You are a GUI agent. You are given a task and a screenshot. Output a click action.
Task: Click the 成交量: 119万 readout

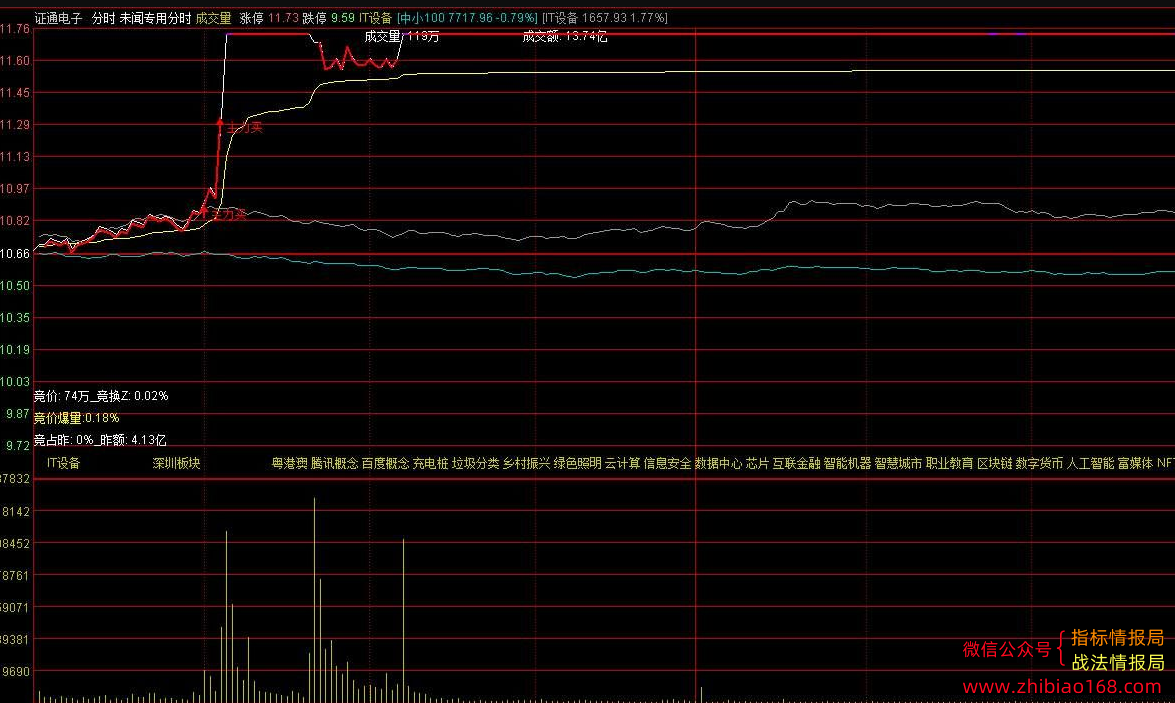(402, 36)
